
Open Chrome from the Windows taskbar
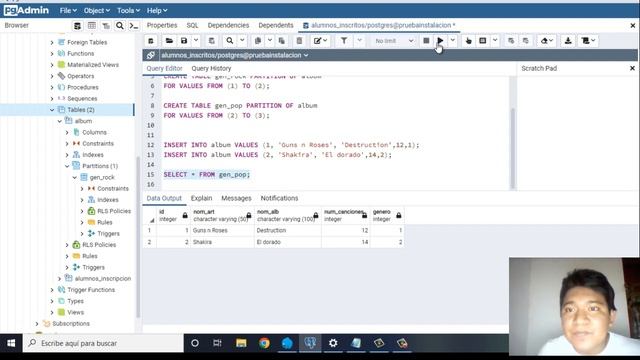(x=264, y=343)
